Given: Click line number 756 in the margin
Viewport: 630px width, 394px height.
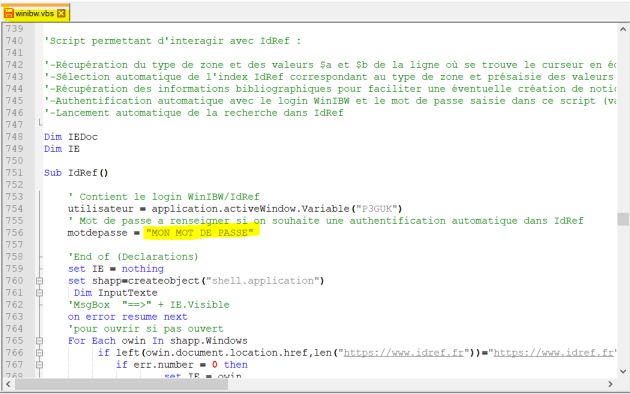Looking at the screenshot, I should tap(14, 233).
